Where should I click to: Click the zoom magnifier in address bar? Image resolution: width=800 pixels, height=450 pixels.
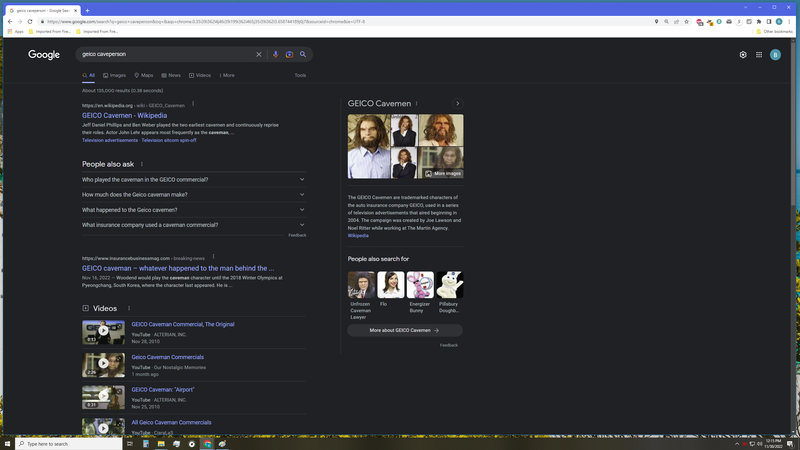666,21
